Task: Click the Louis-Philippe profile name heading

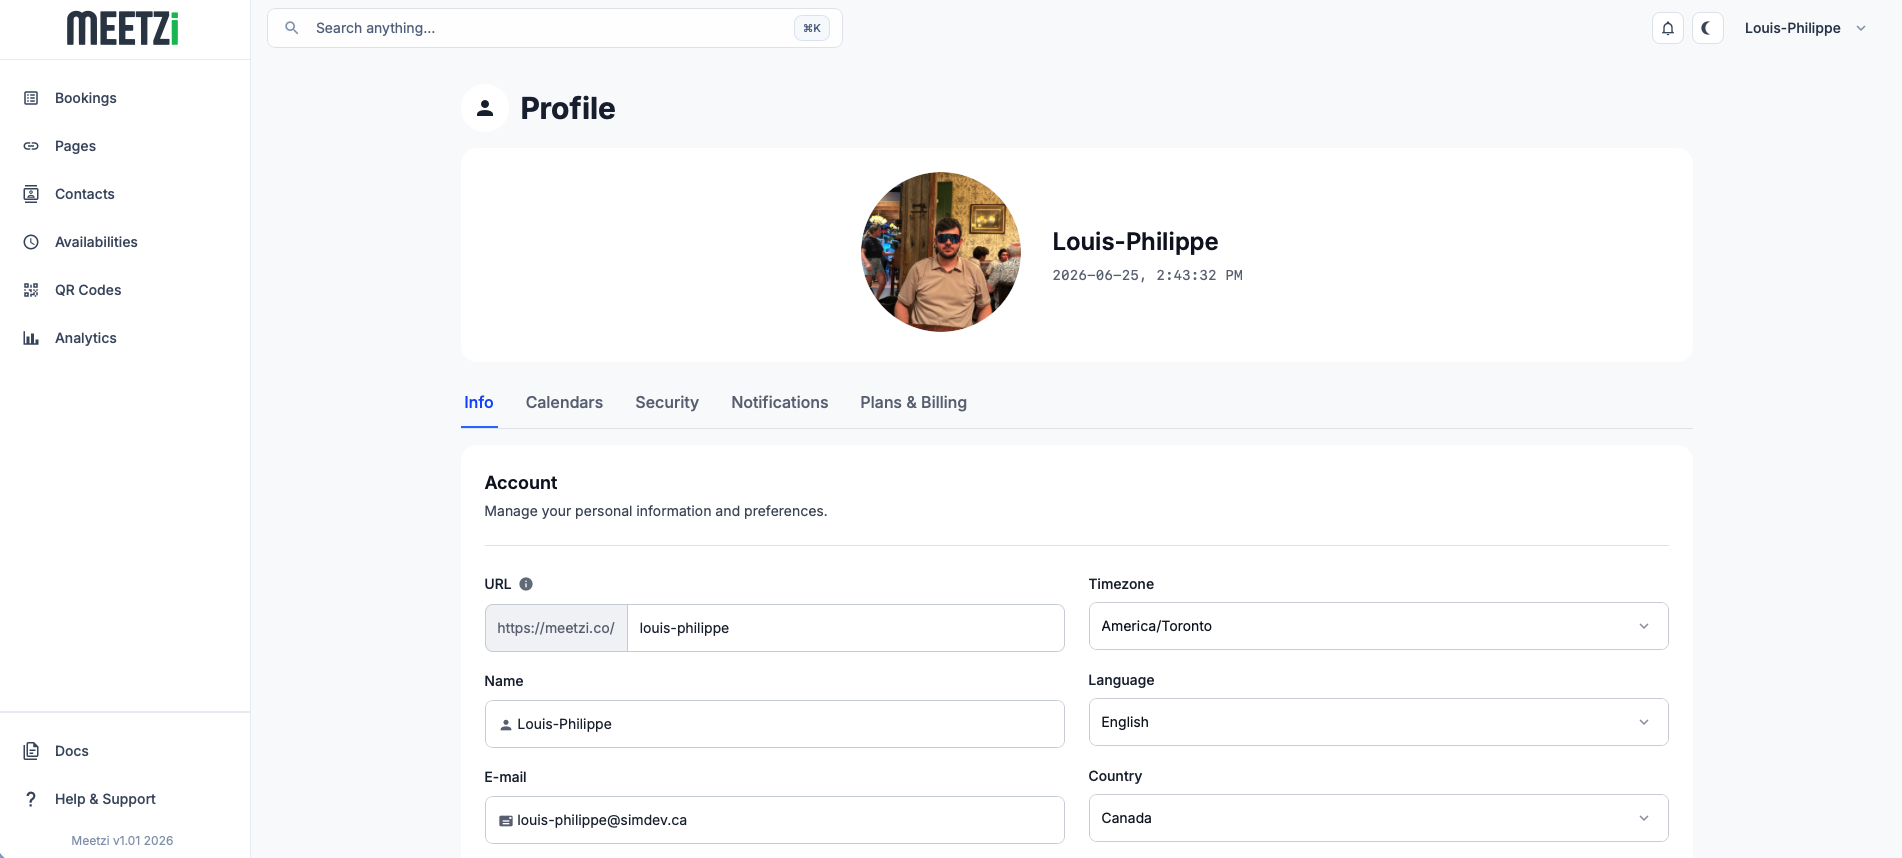Action: click(1135, 242)
